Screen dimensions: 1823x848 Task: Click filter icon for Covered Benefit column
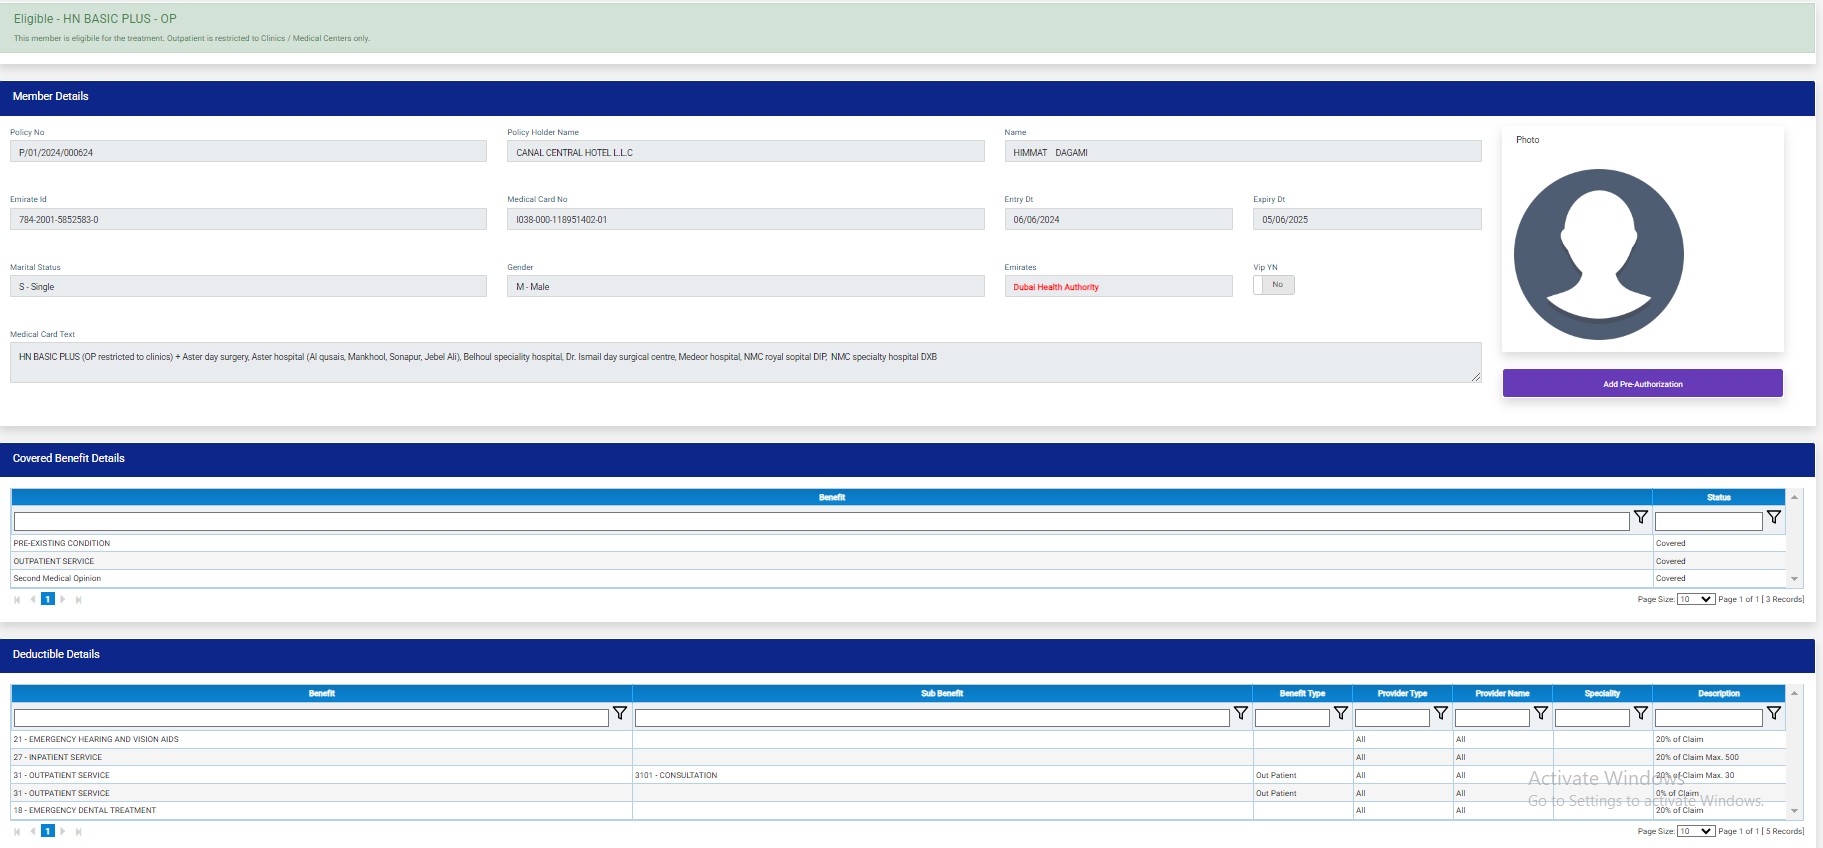point(1640,518)
